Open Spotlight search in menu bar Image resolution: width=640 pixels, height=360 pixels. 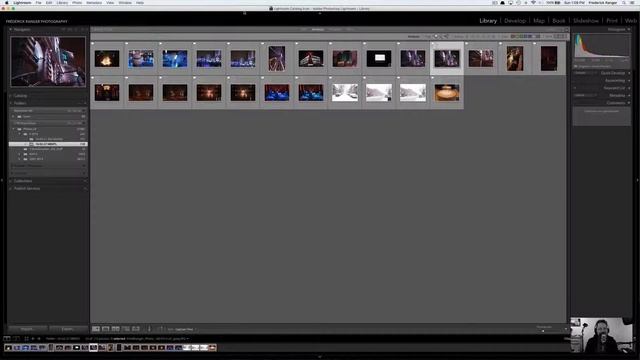[624, 2]
